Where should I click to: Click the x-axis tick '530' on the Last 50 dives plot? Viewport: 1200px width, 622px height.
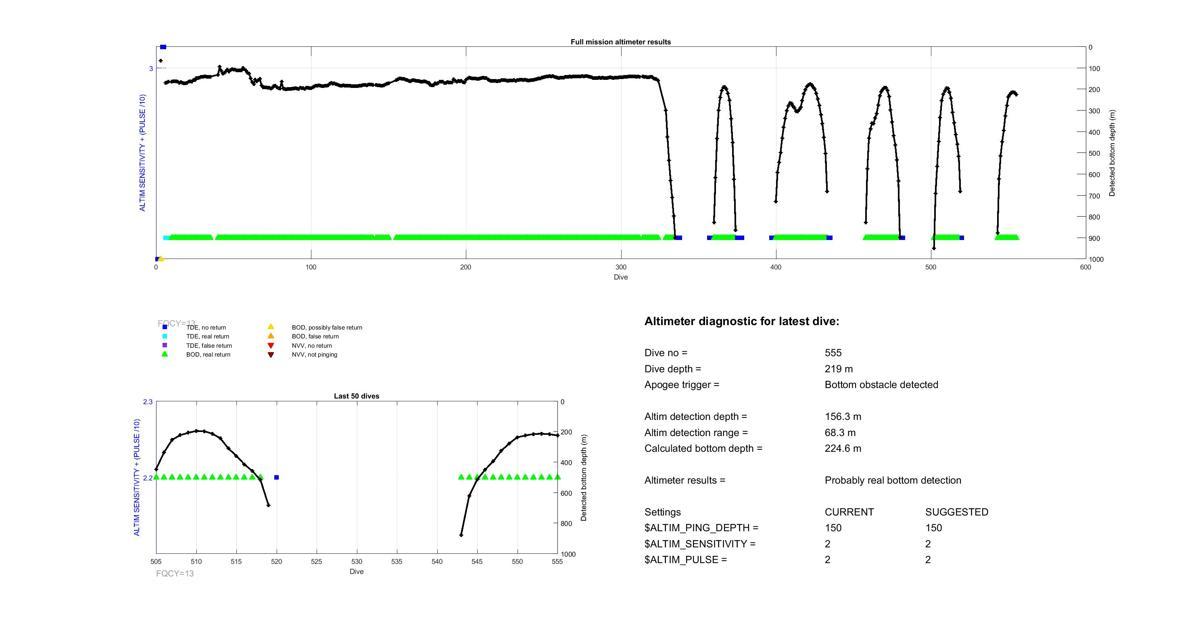coord(357,561)
